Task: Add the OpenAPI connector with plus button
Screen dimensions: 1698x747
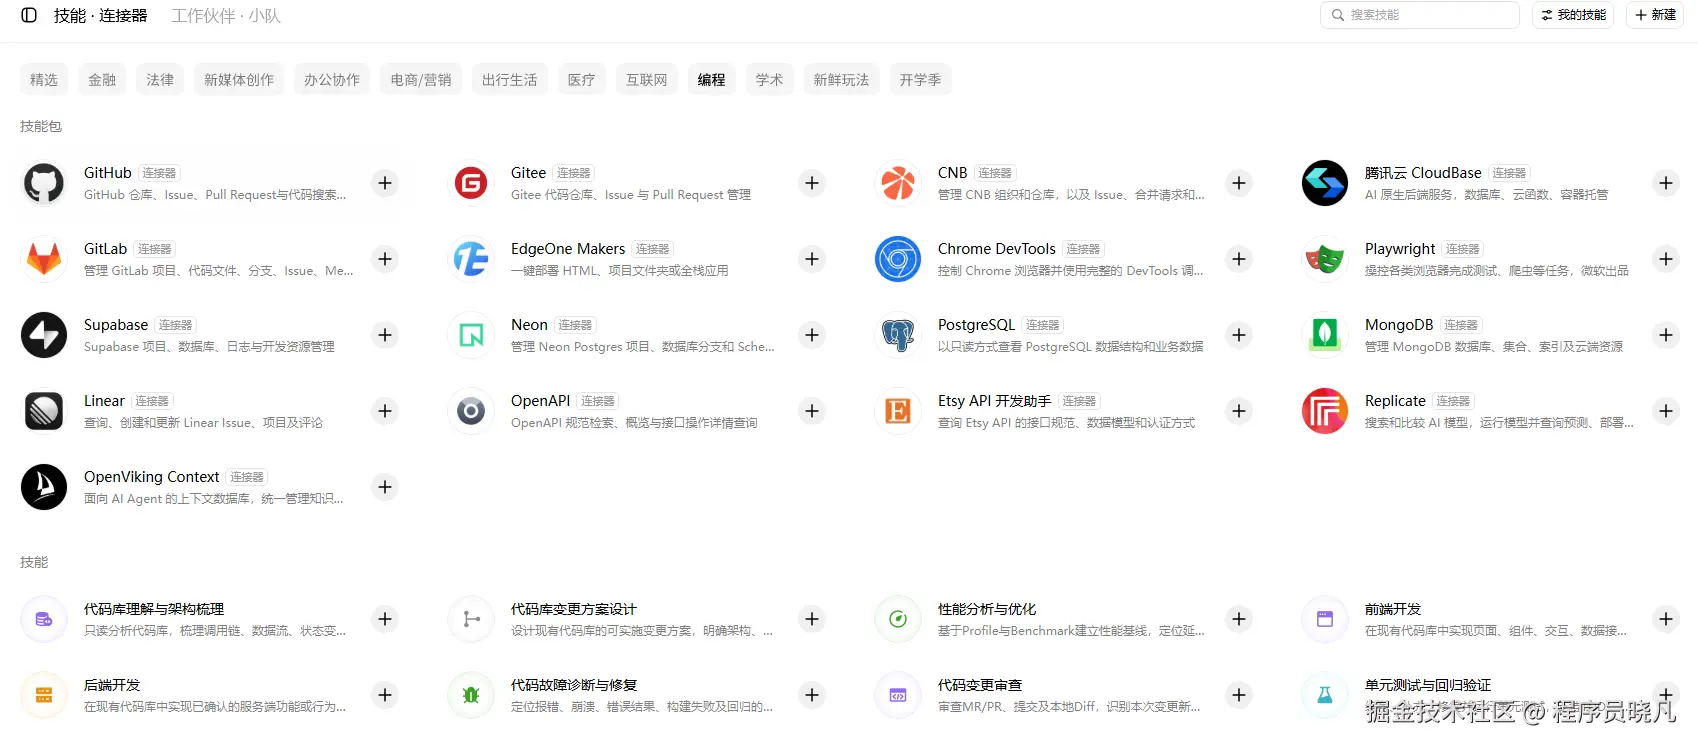Action: coord(812,411)
